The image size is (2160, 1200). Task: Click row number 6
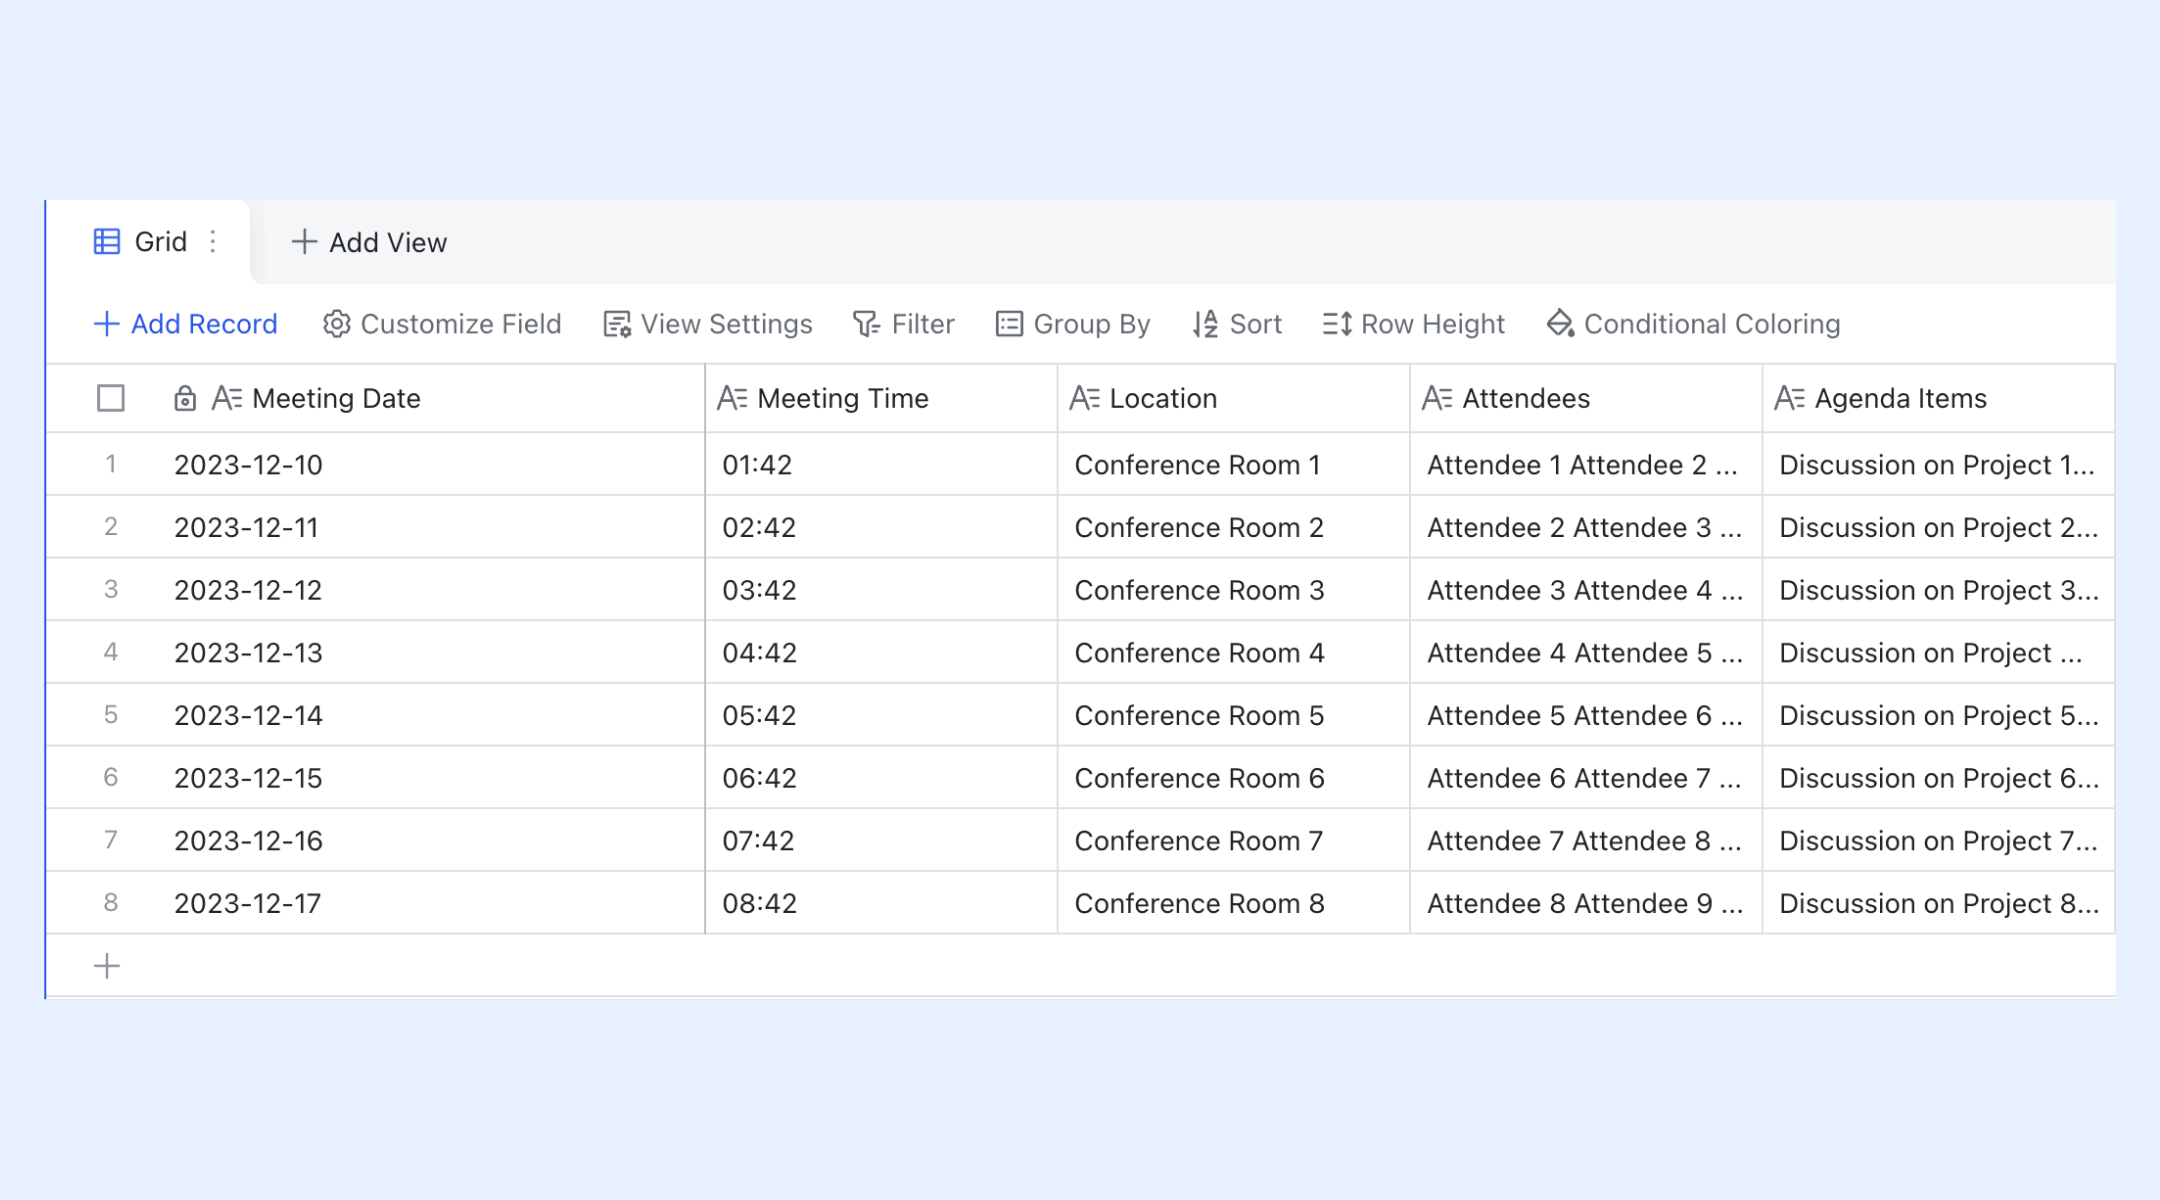pyautogui.click(x=111, y=777)
